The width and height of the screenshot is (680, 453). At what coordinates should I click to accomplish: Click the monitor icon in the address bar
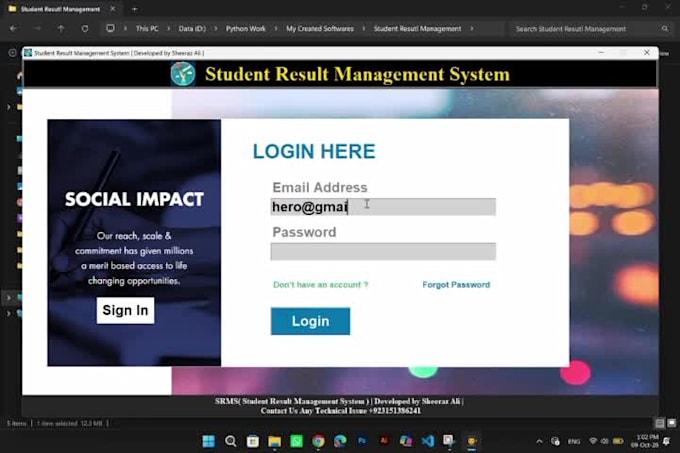[111, 29]
